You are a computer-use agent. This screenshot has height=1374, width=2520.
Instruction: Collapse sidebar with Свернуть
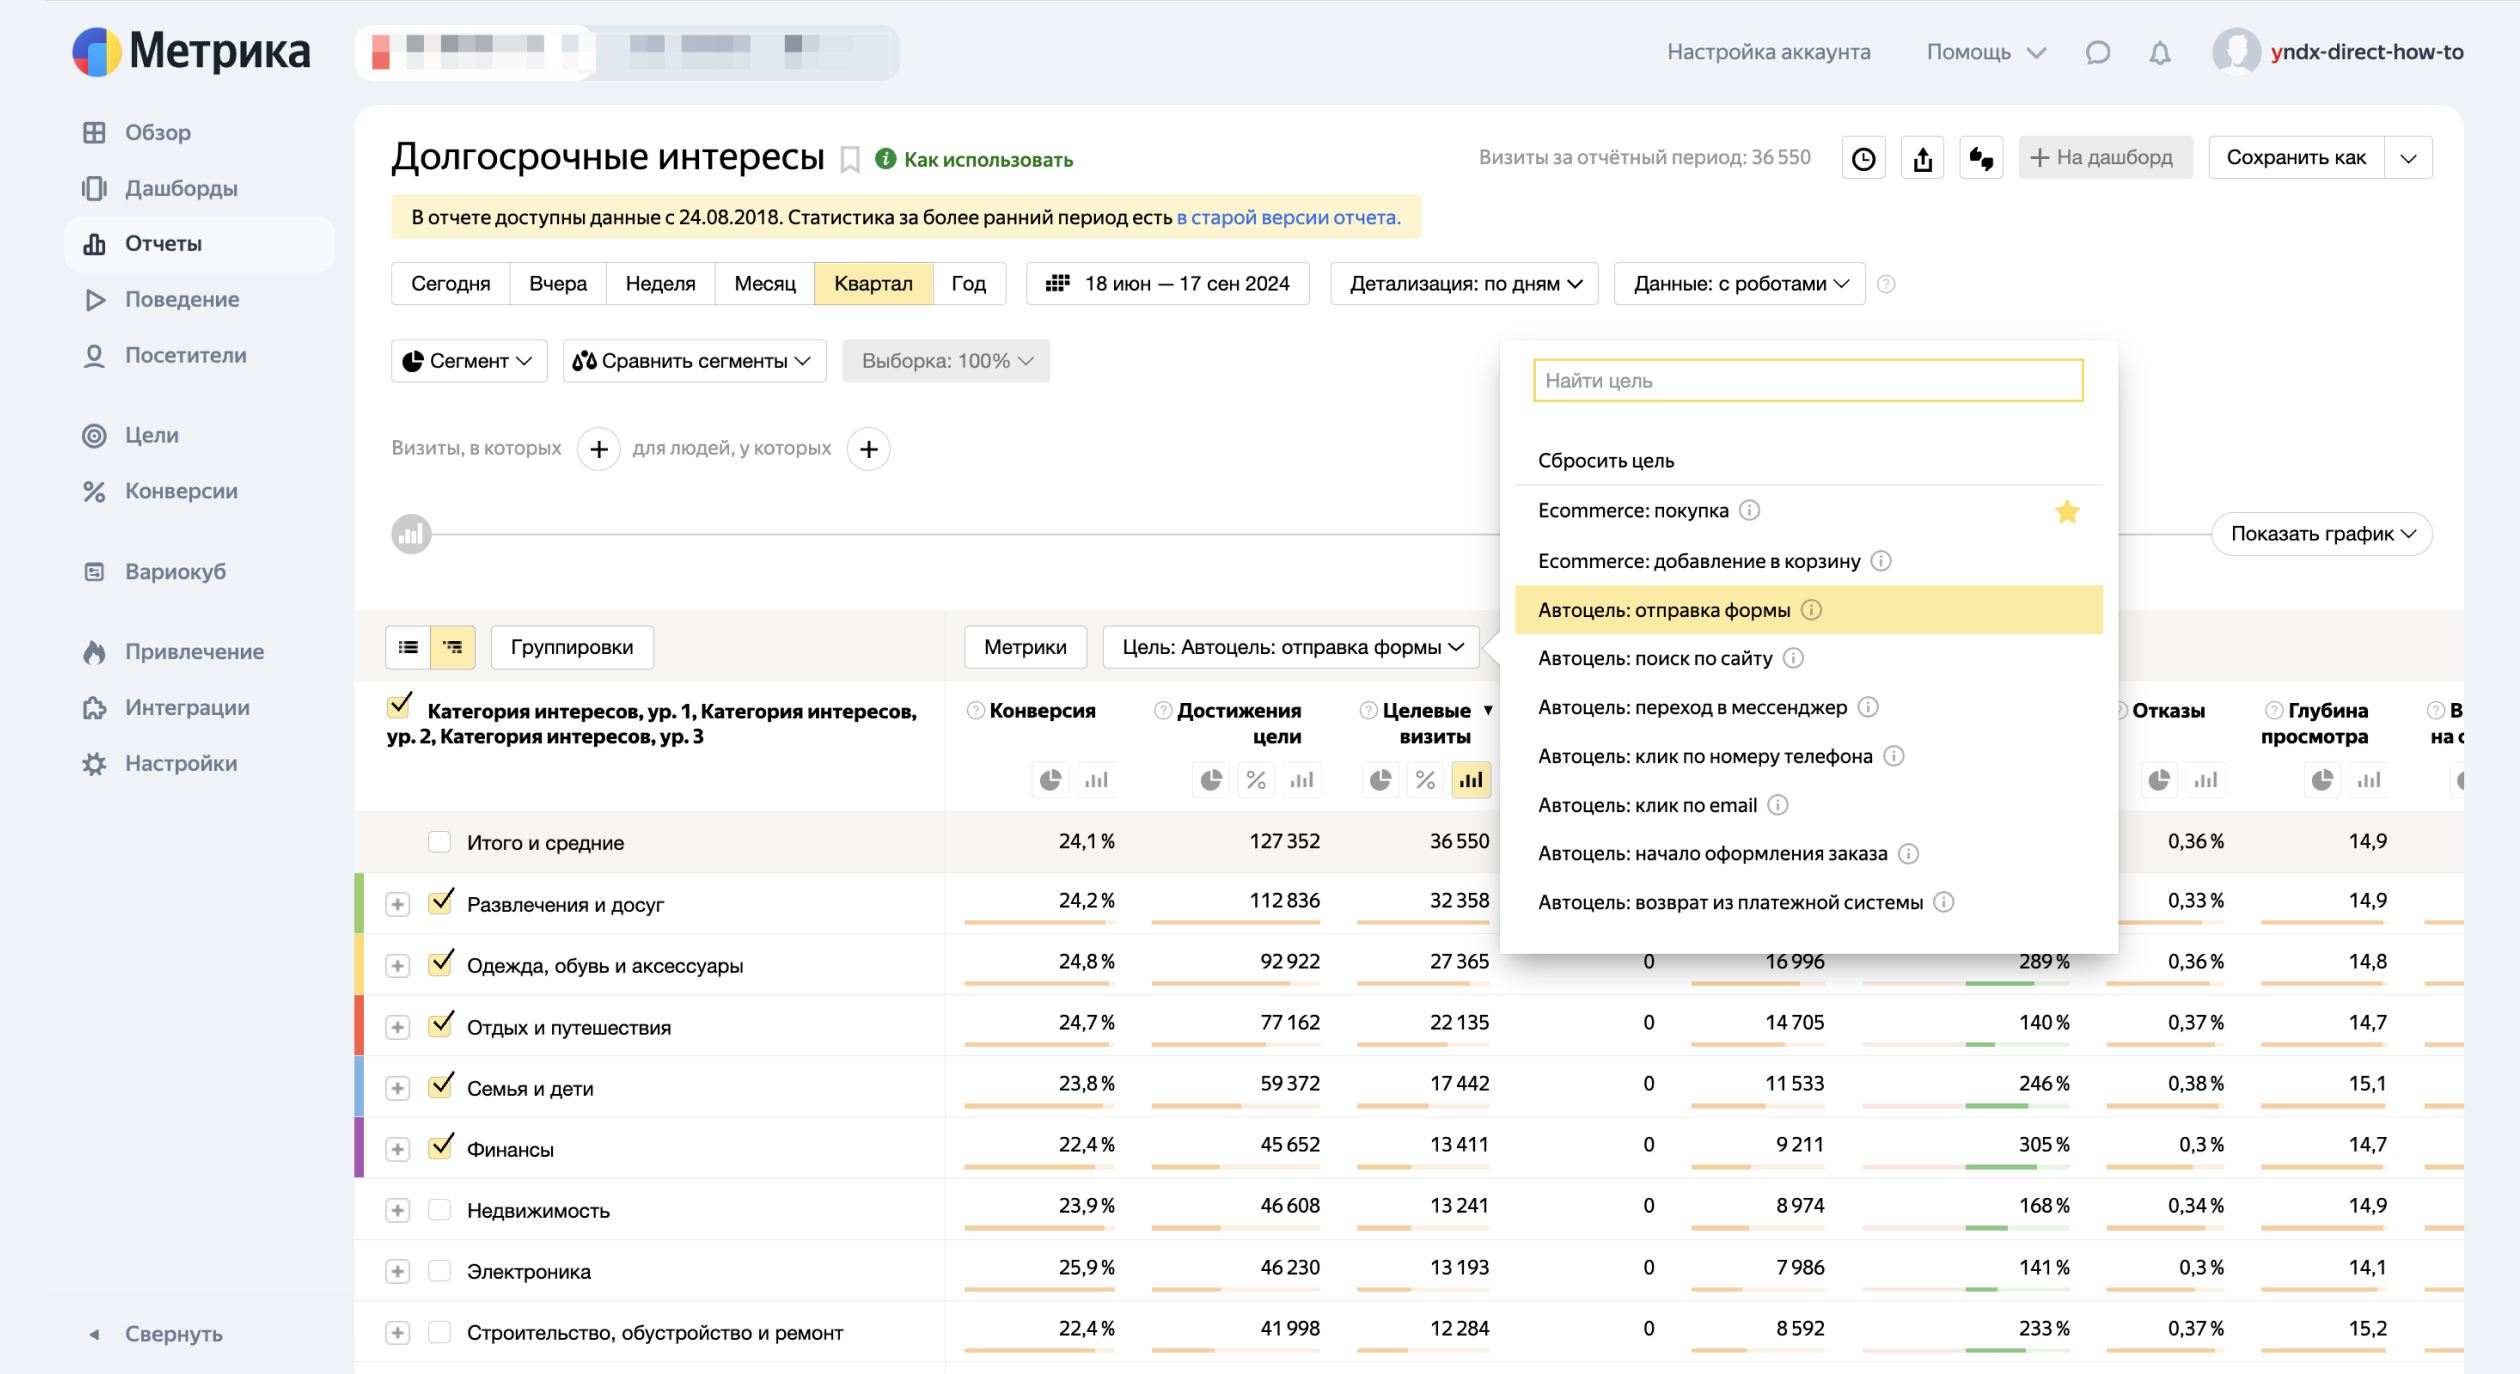click(155, 1334)
